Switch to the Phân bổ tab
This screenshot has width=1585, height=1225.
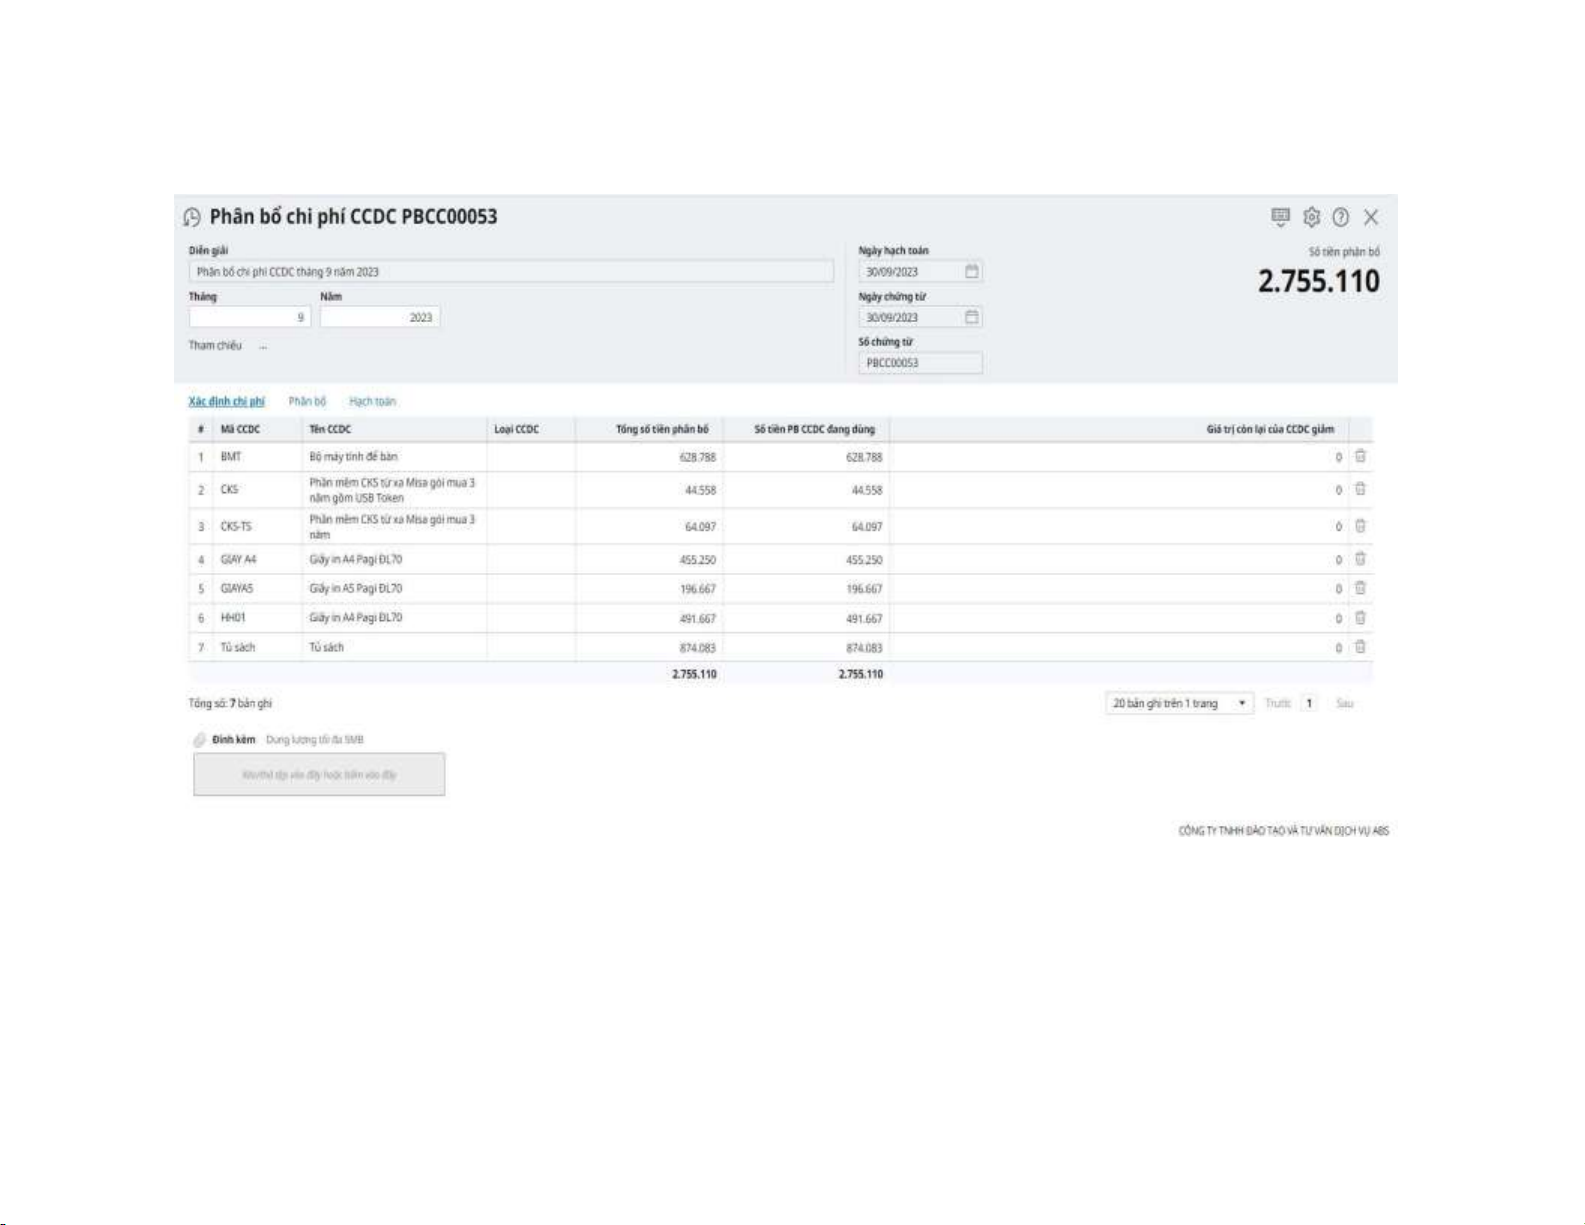coord(307,401)
